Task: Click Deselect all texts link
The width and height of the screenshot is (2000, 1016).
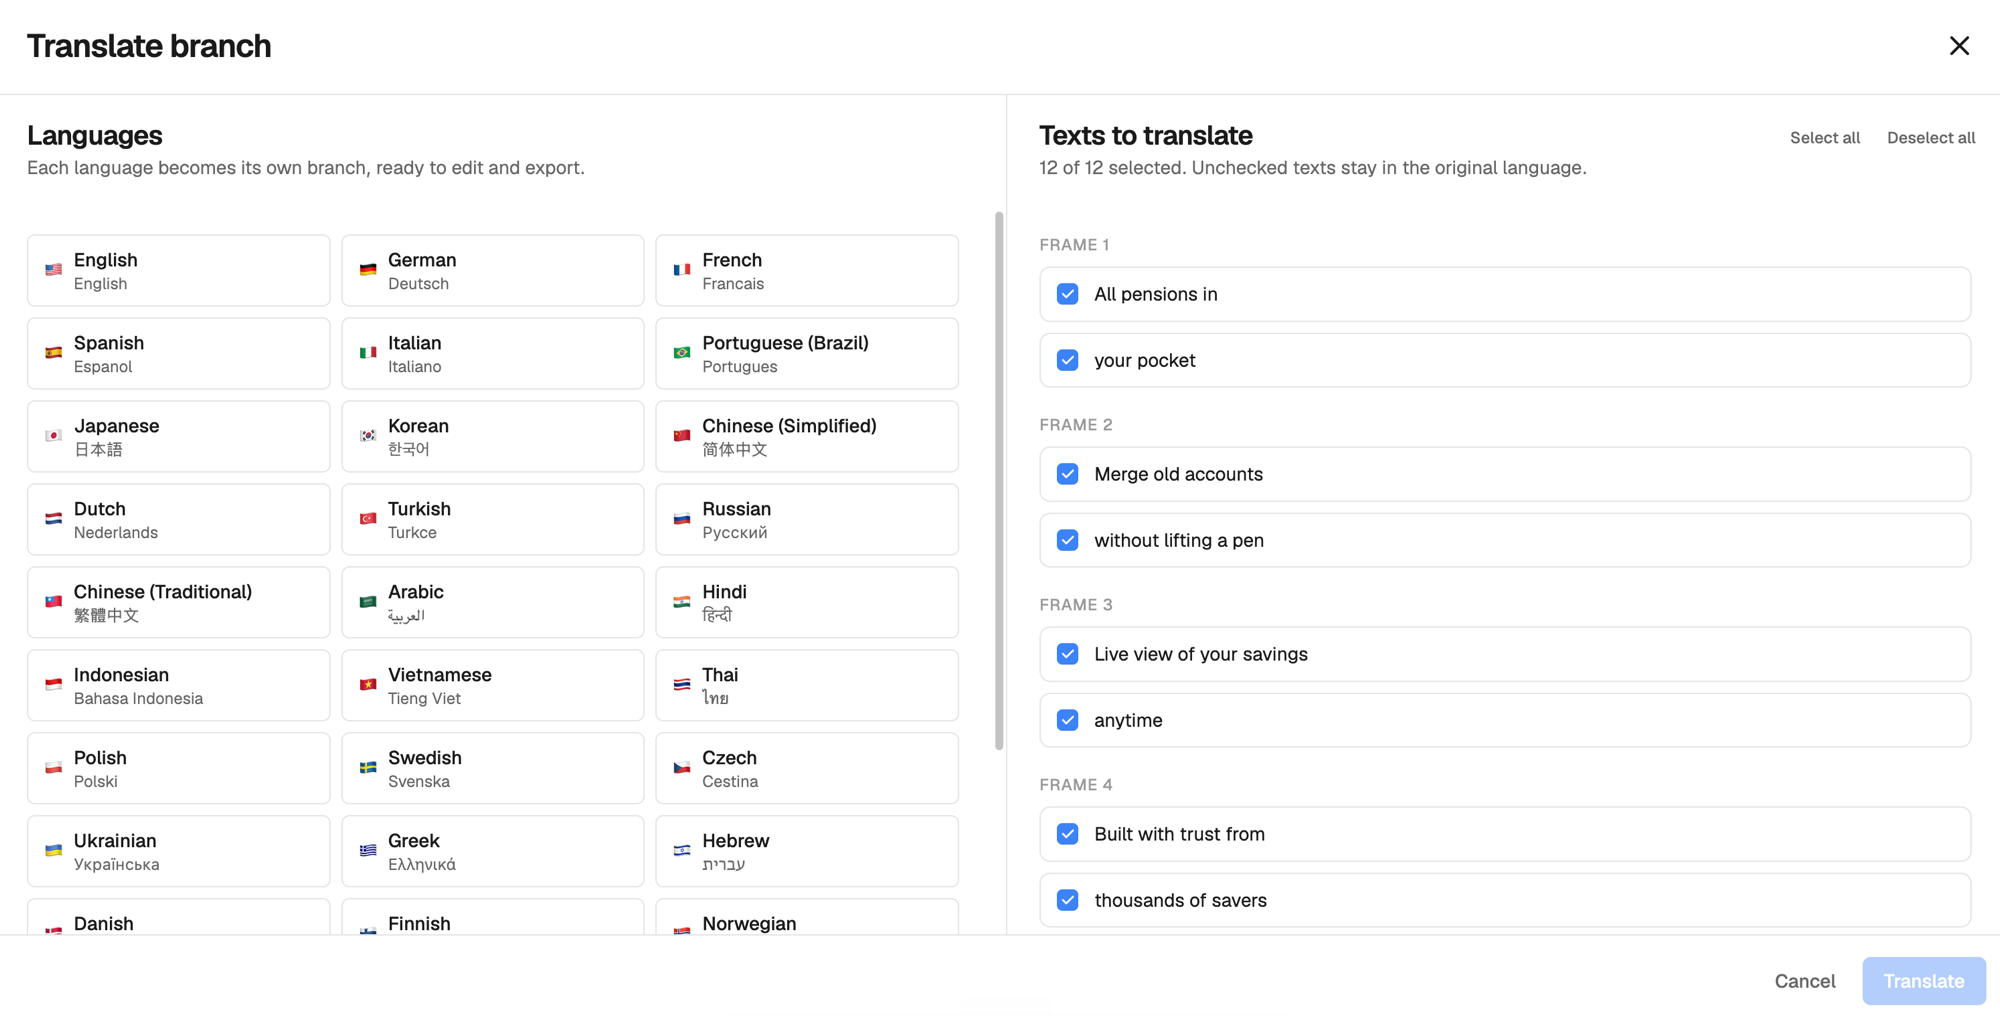Action: click(1931, 138)
